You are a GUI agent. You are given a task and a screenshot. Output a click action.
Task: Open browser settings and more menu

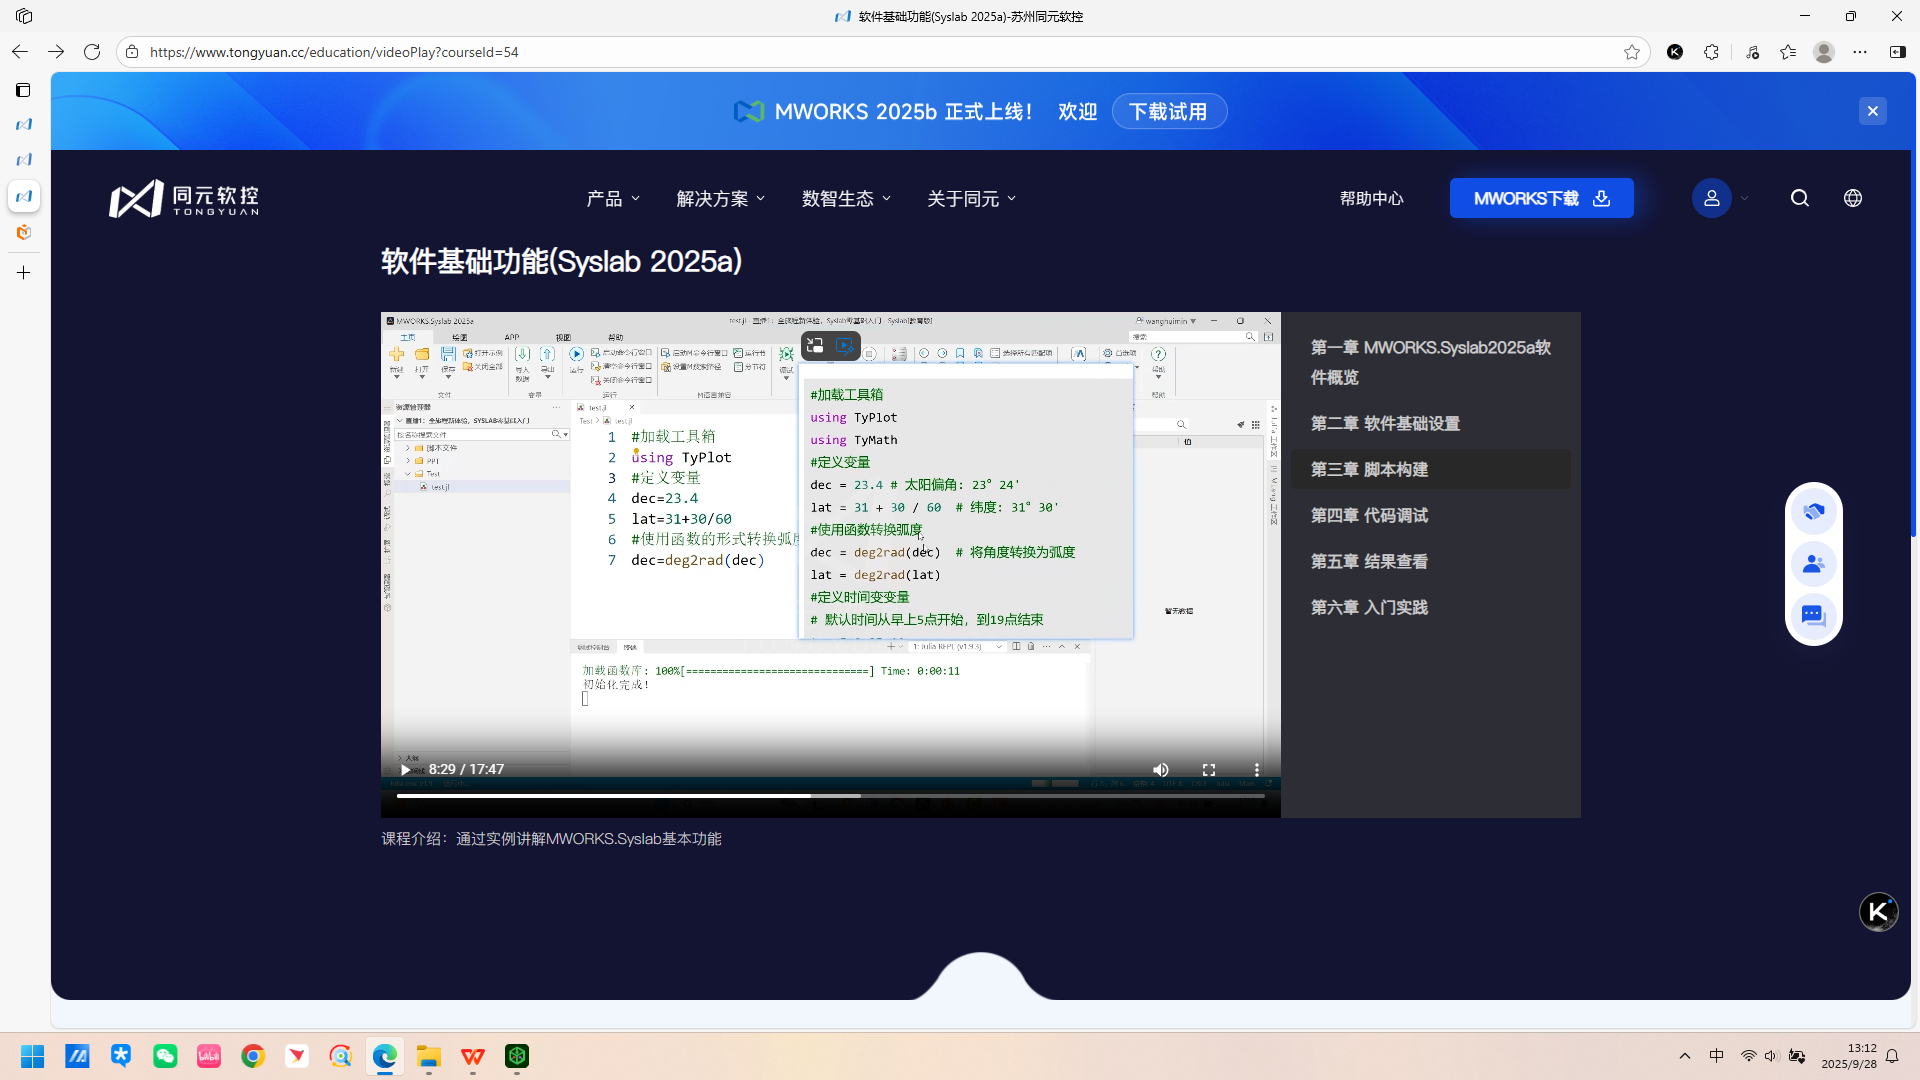(x=1860, y=52)
